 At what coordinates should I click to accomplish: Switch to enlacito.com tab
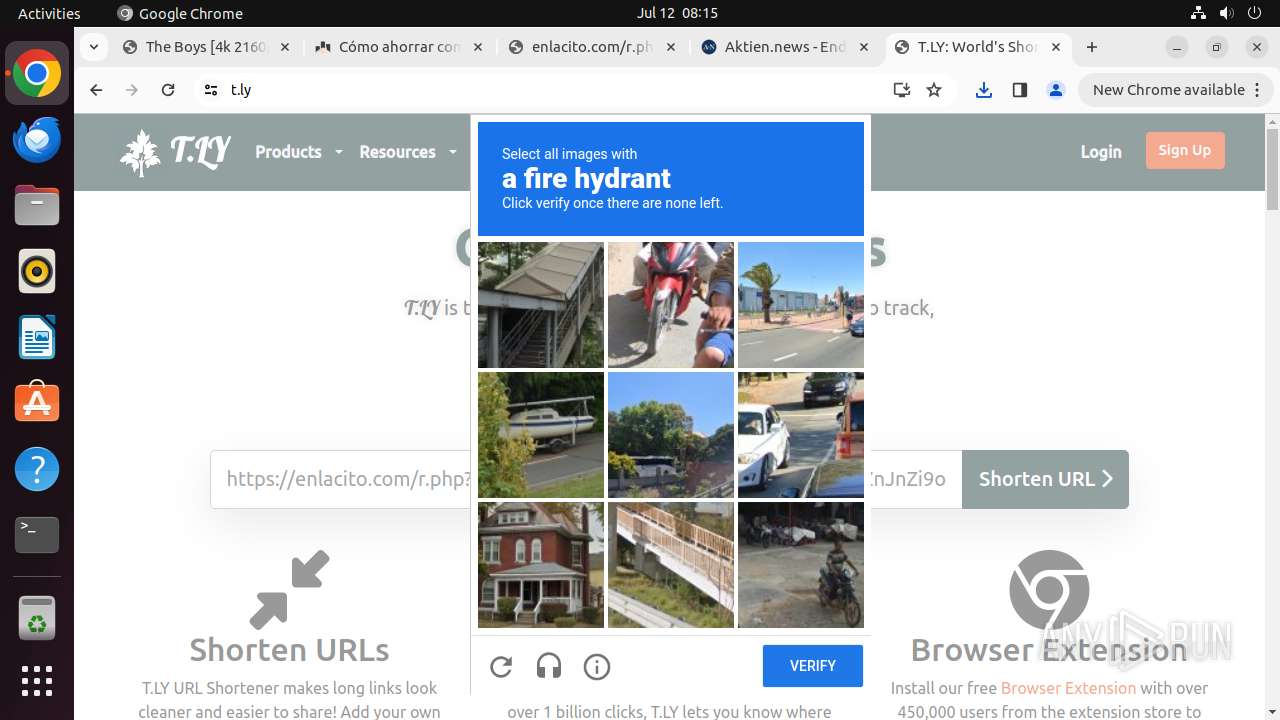592,47
